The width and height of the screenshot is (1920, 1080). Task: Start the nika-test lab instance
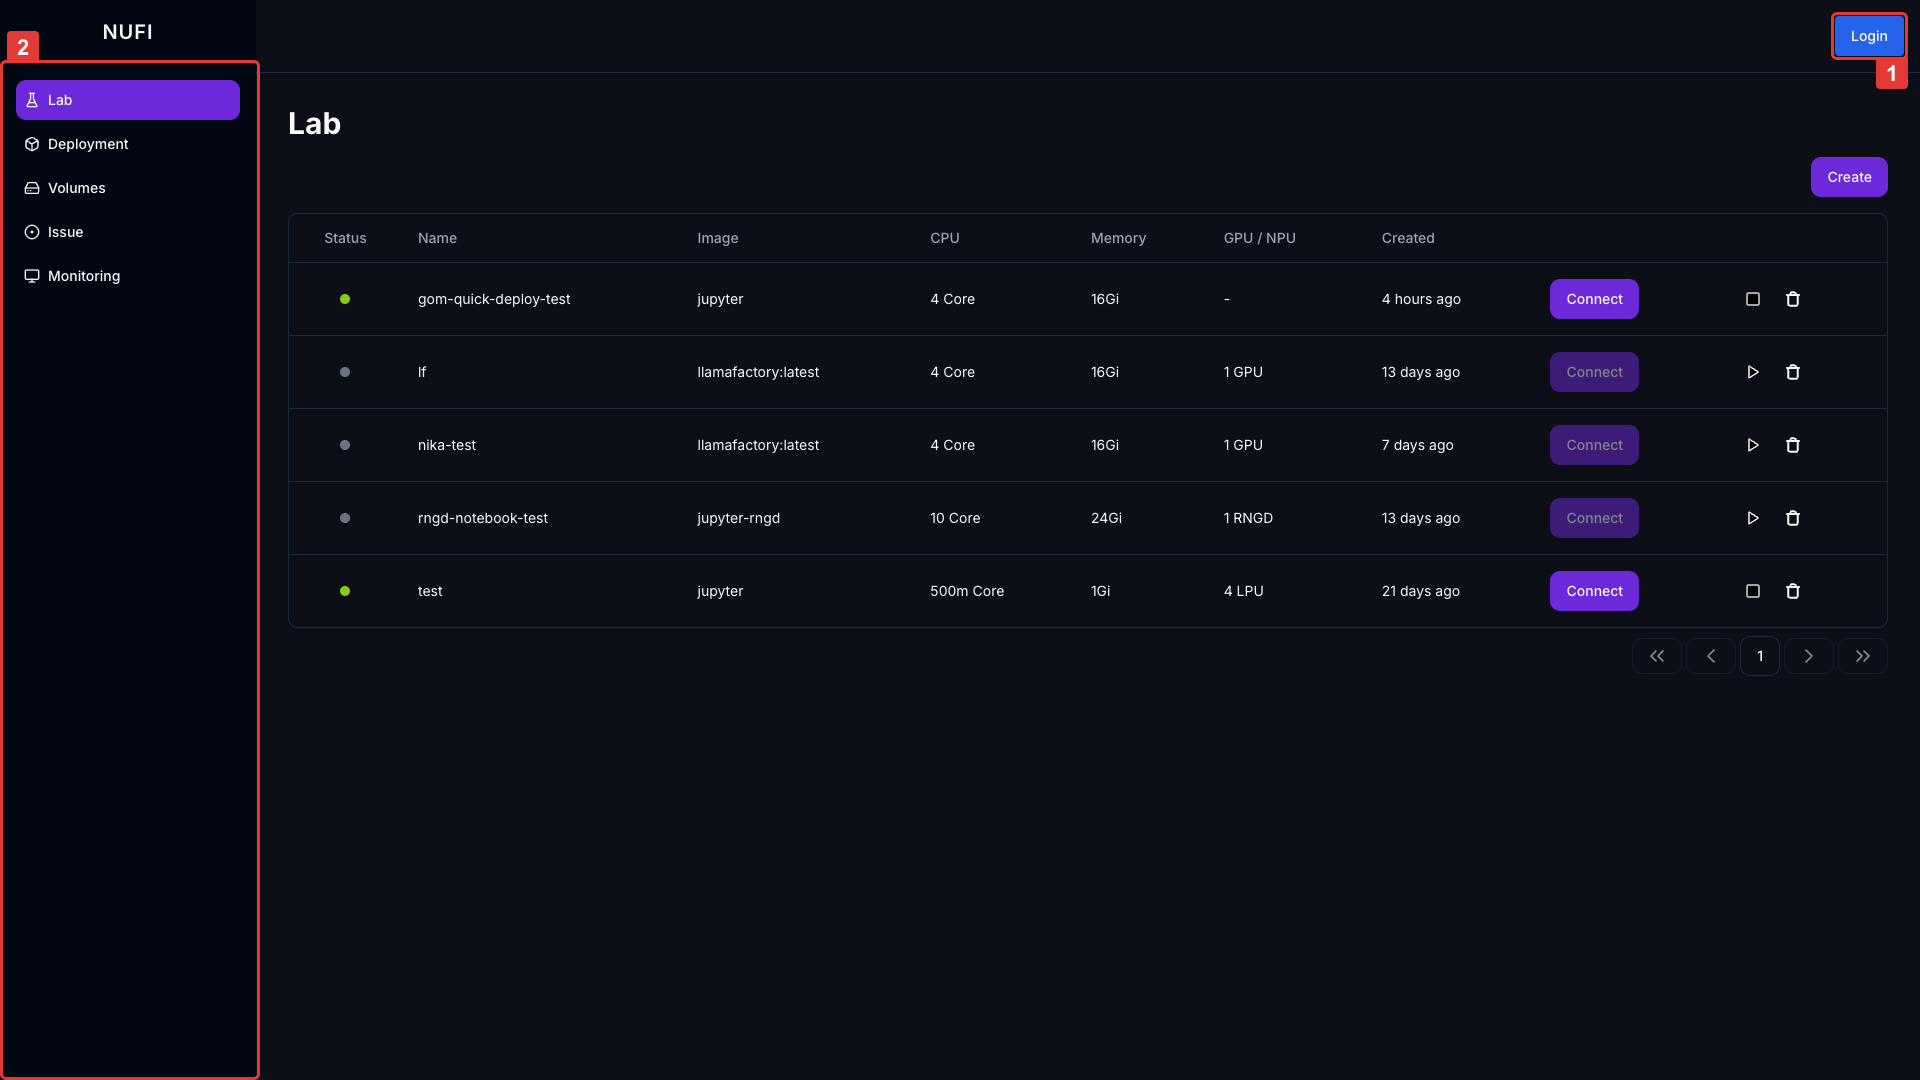[1752, 445]
